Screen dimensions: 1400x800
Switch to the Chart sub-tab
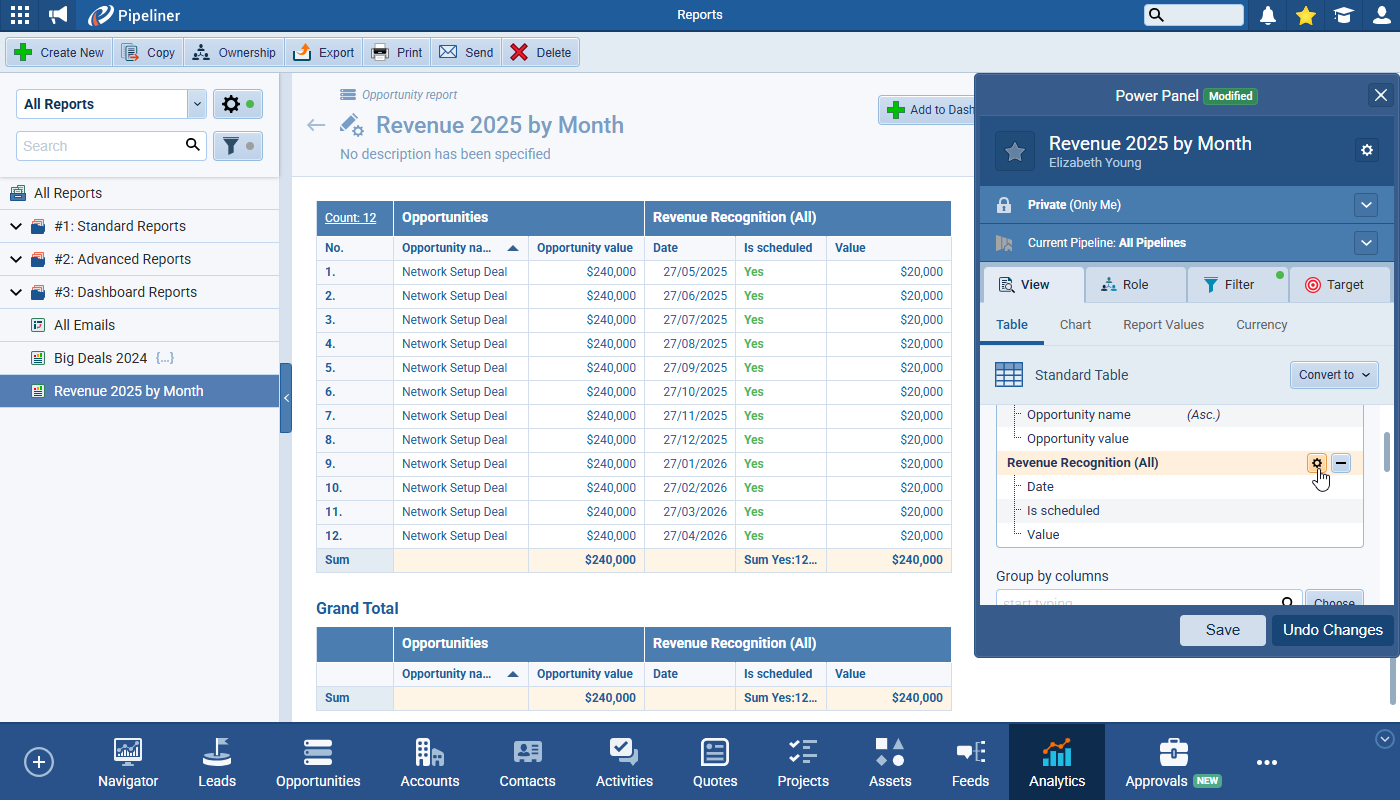[1075, 325]
